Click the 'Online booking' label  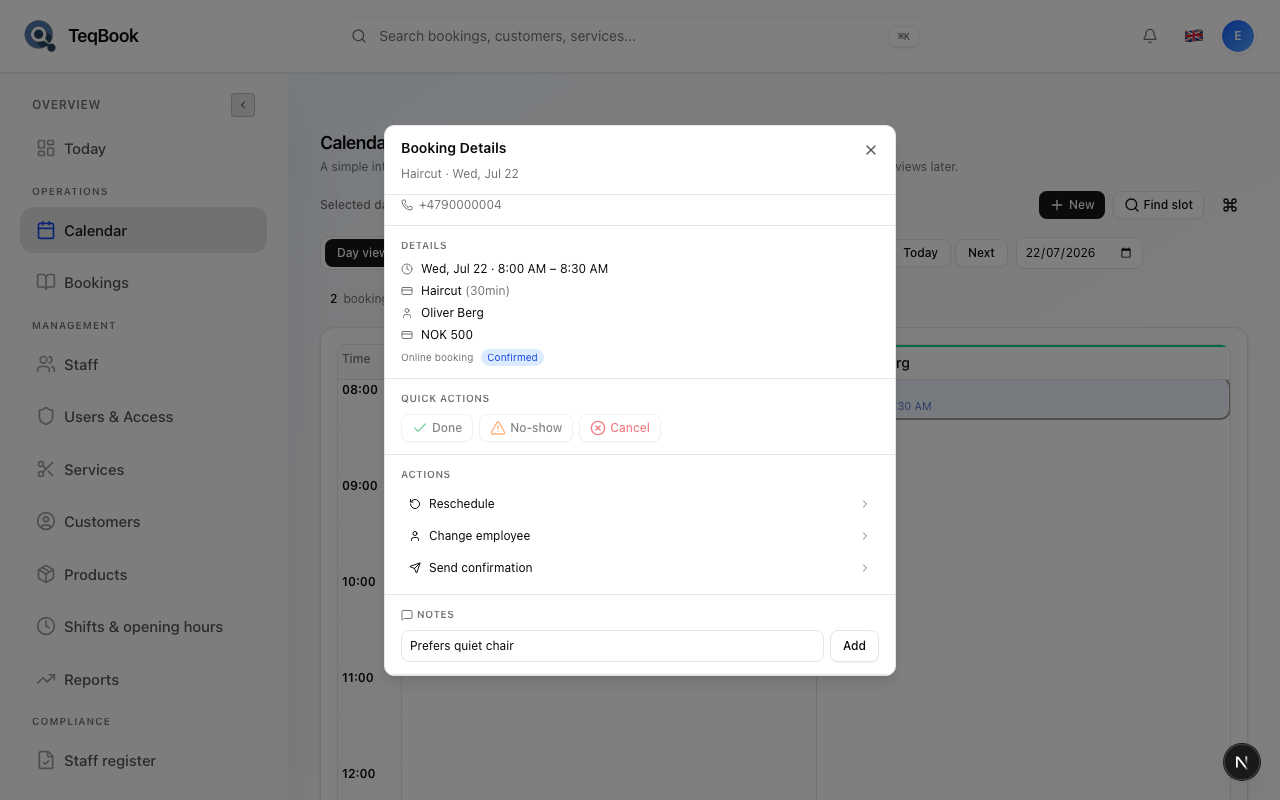[437, 358]
